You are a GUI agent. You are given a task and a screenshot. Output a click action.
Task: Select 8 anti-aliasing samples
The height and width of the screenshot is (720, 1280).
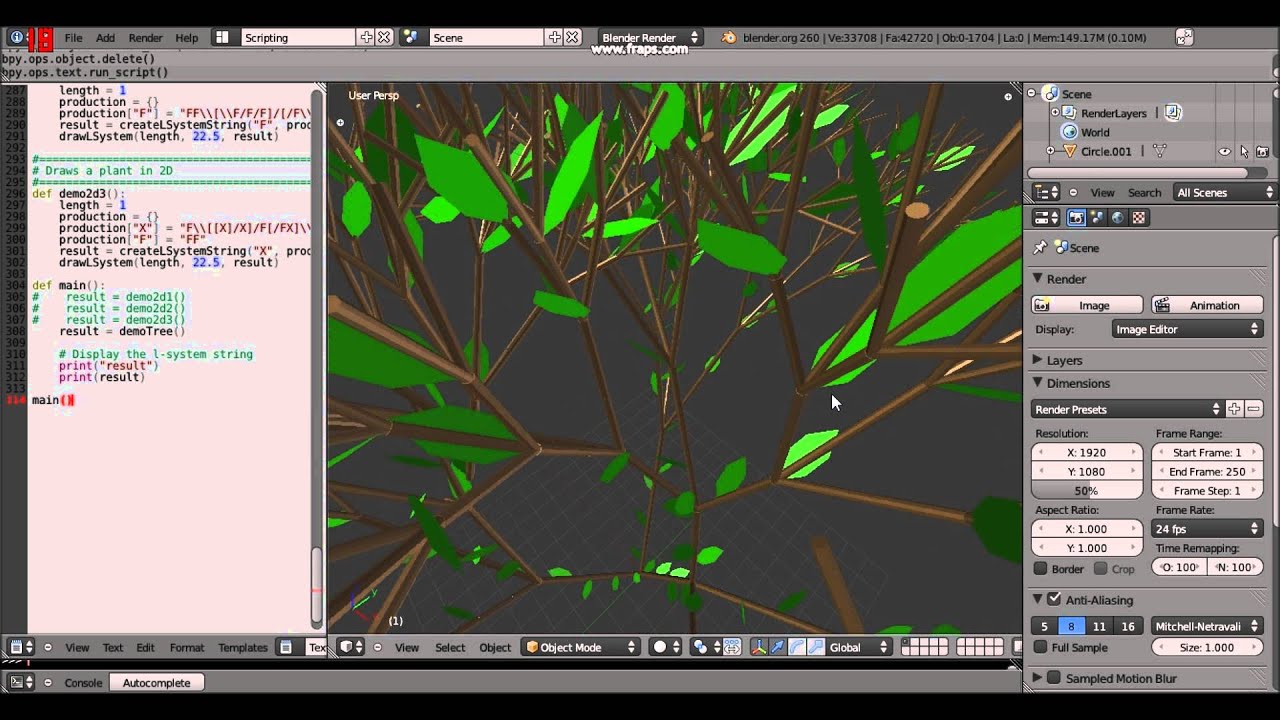tap(1072, 626)
